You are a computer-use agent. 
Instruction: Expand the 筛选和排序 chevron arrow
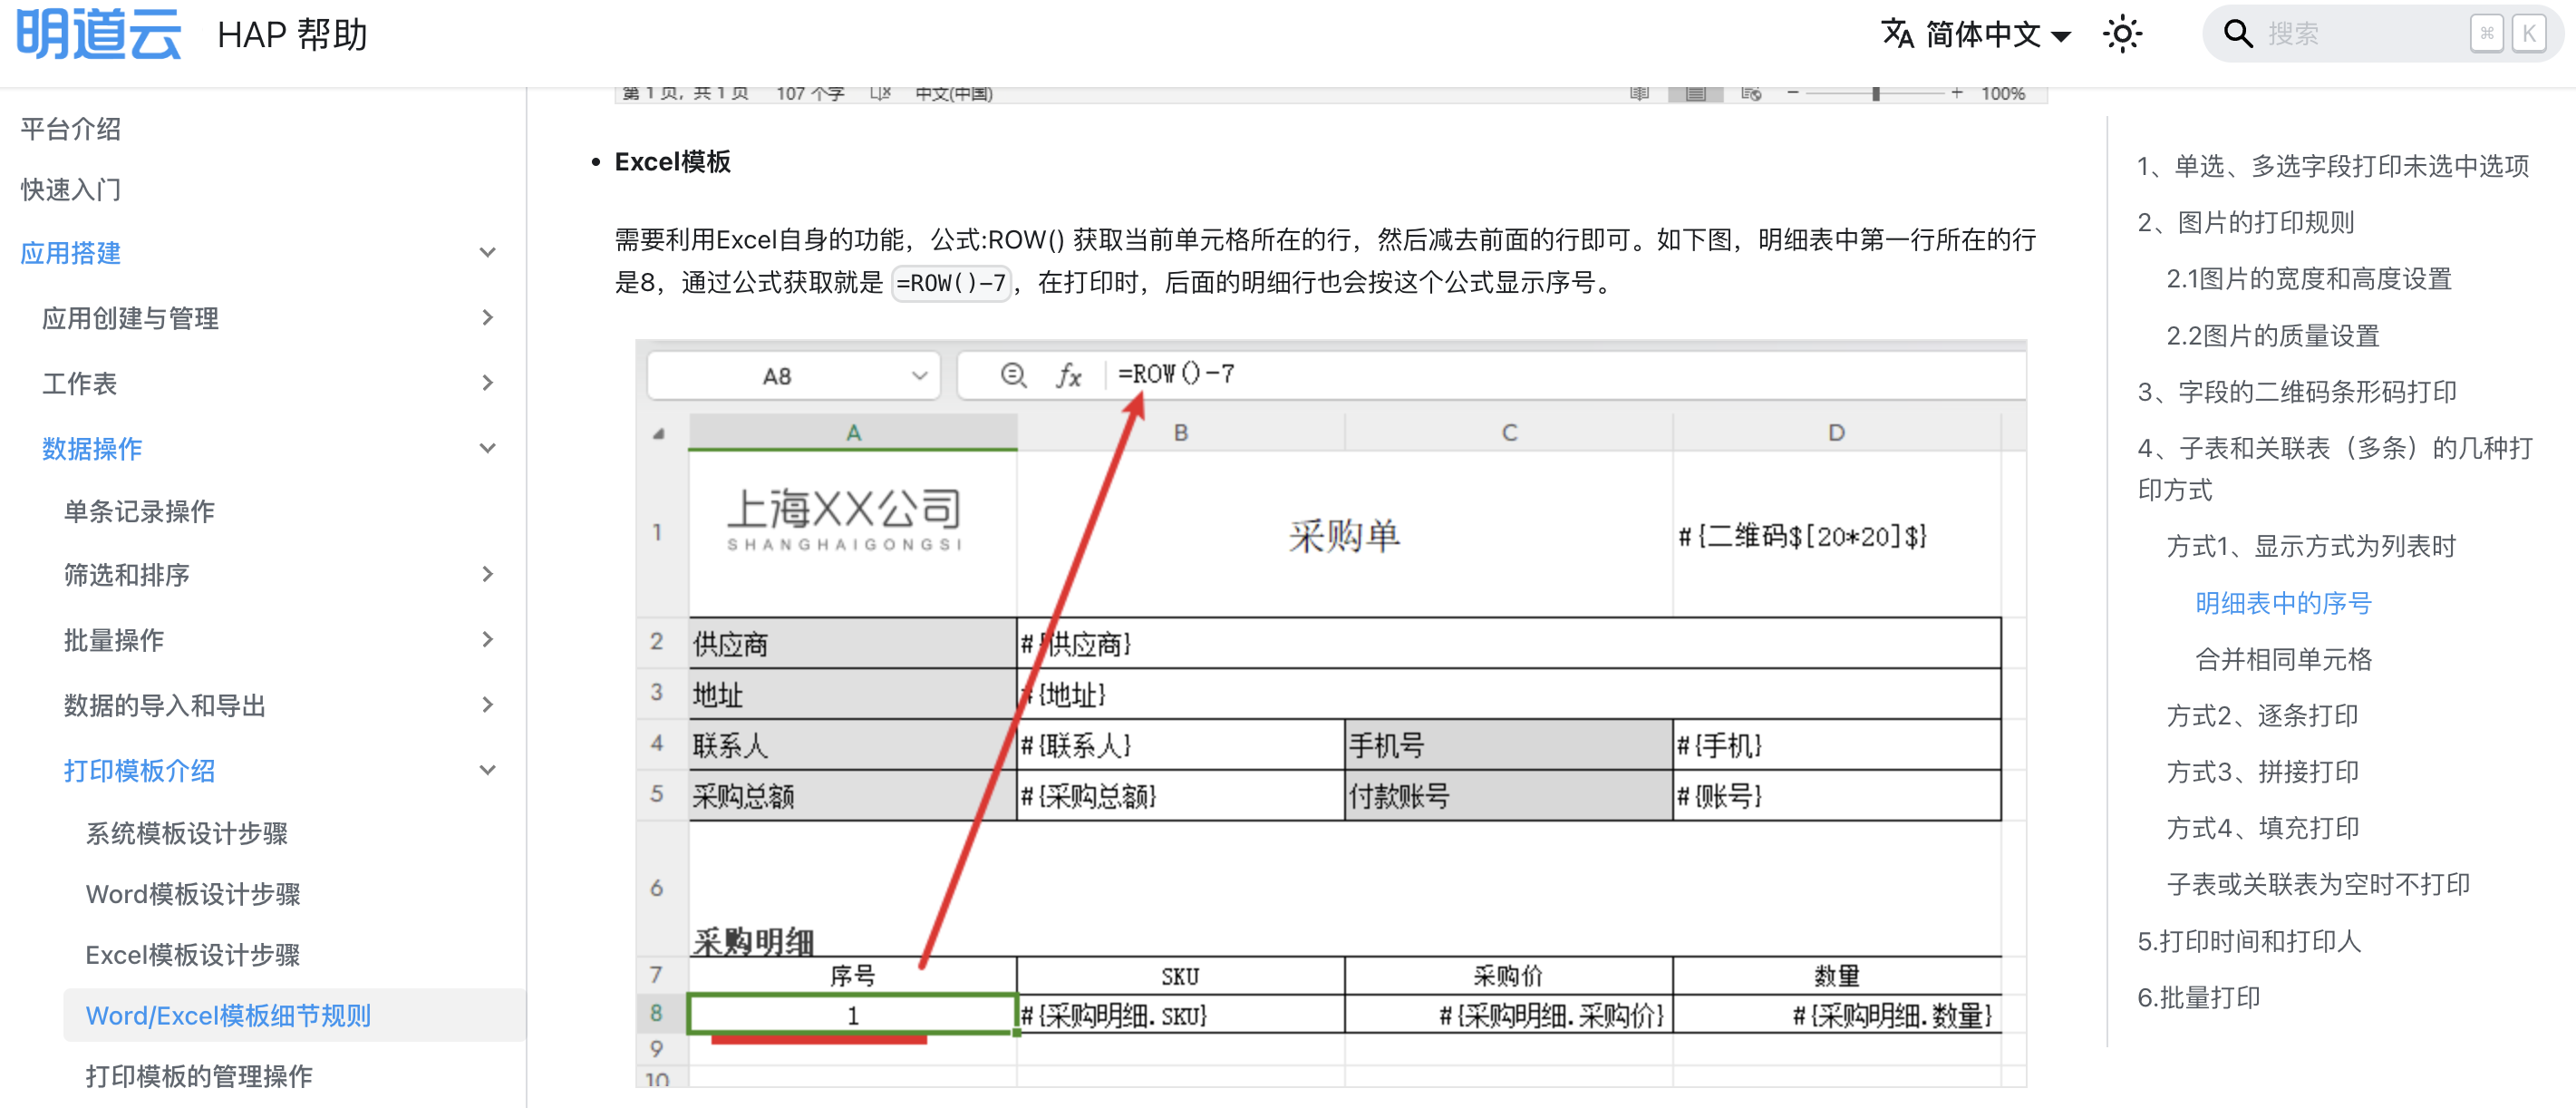487,574
